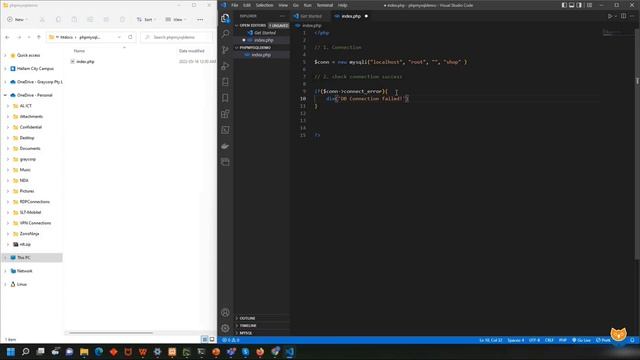This screenshot has width=640, height=360.
Task: Click the Spaces: 4 indentation status item
Action: pos(516,340)
